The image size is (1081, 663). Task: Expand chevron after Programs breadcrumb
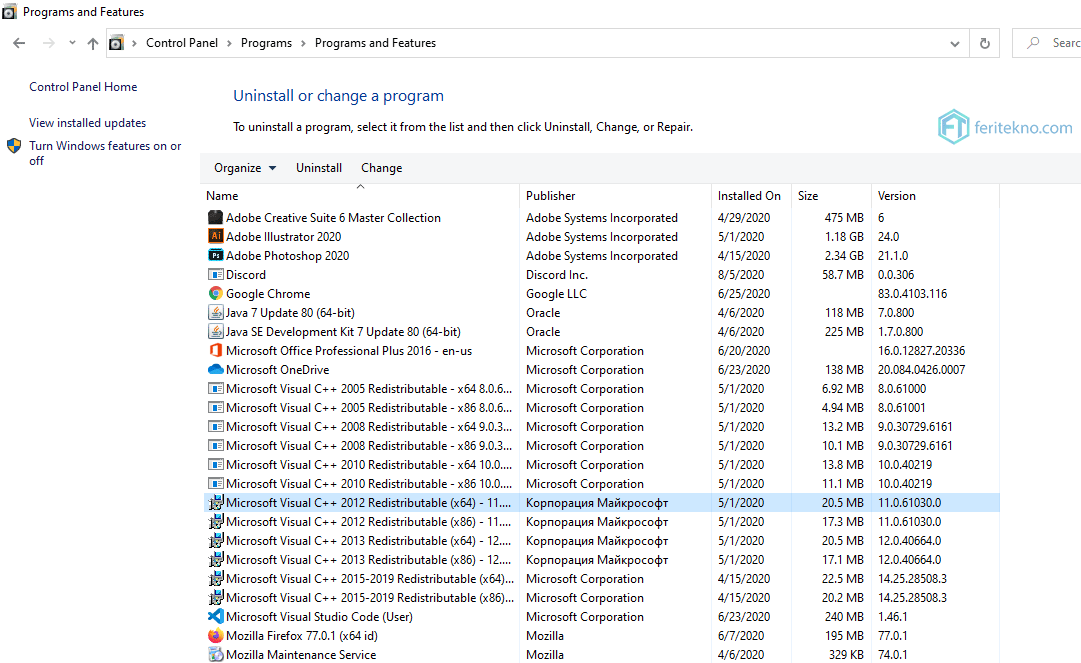[x=303, y=43]
